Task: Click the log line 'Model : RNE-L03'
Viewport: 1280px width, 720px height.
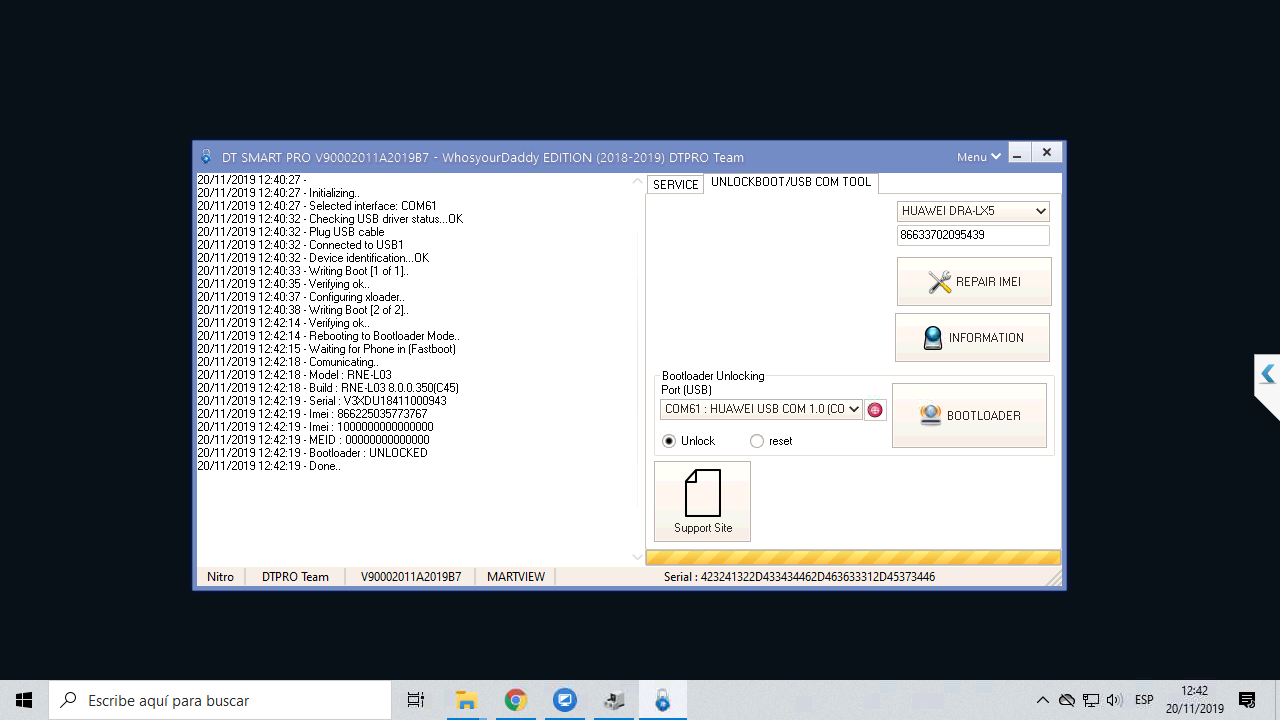Action: [x=294, y=375]
